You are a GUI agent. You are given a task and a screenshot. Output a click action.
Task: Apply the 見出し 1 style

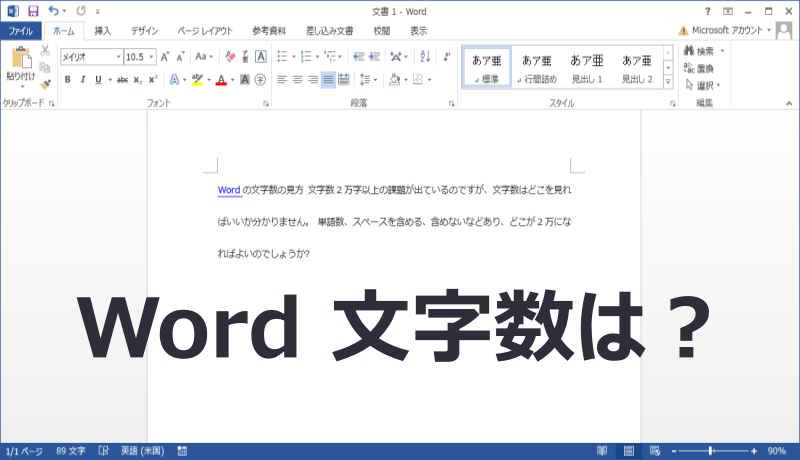[x=587, y=67]
